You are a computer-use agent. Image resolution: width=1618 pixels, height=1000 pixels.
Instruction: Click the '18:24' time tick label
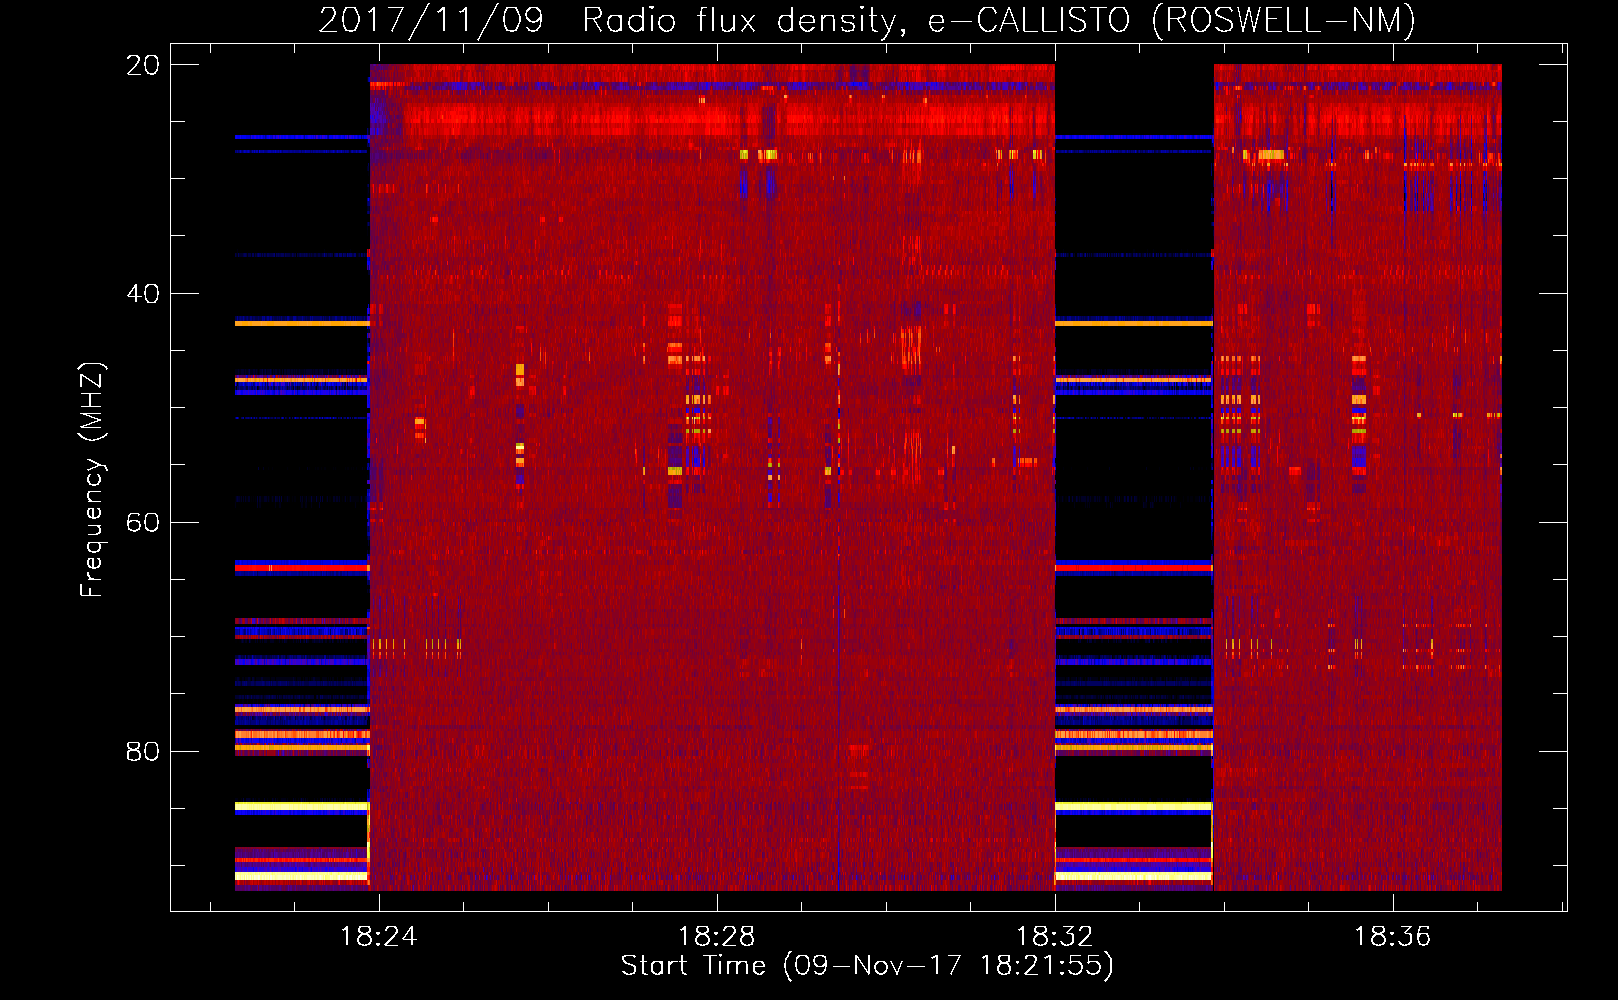(378, 937)
